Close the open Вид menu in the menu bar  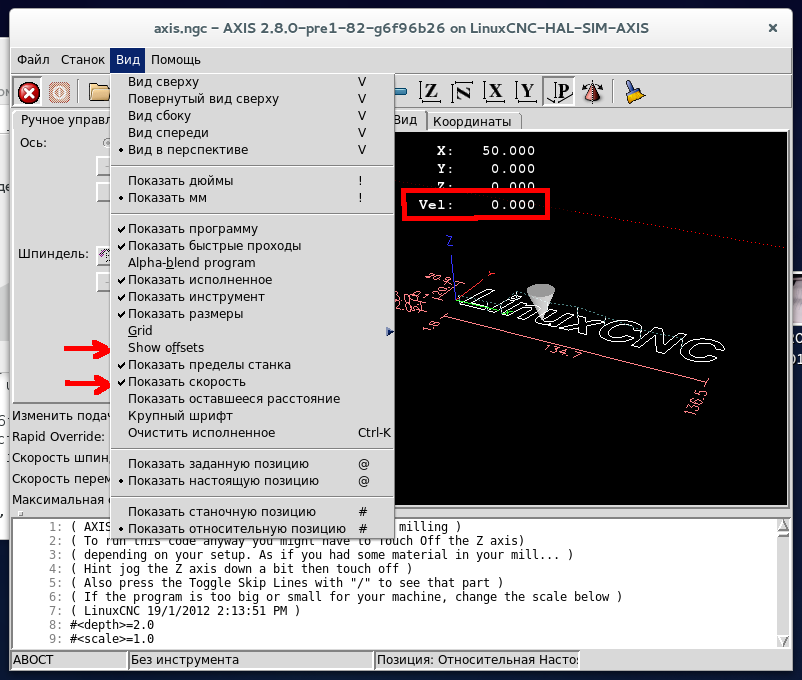(127, 60)
